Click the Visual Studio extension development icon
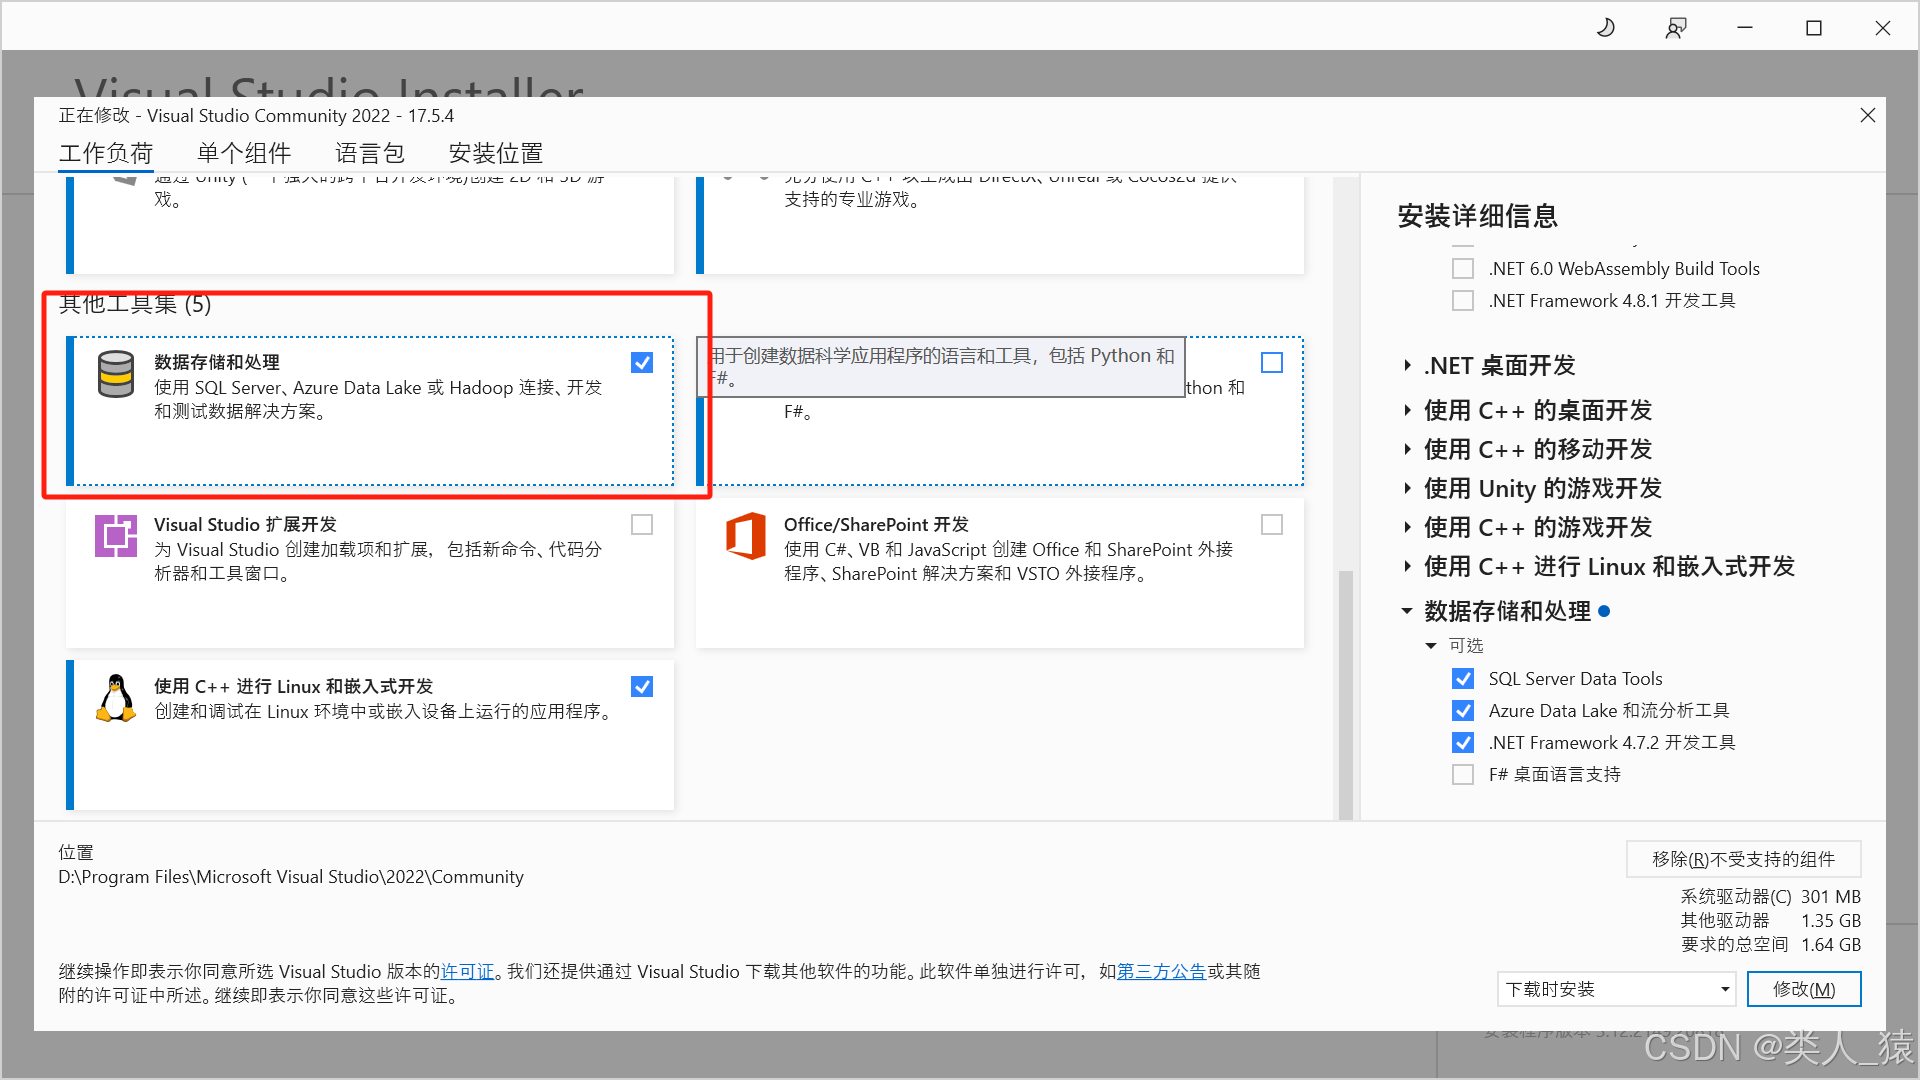The width and height of the screenshot is (1920, 1080). pyautogui.click(x=116, y=536)
